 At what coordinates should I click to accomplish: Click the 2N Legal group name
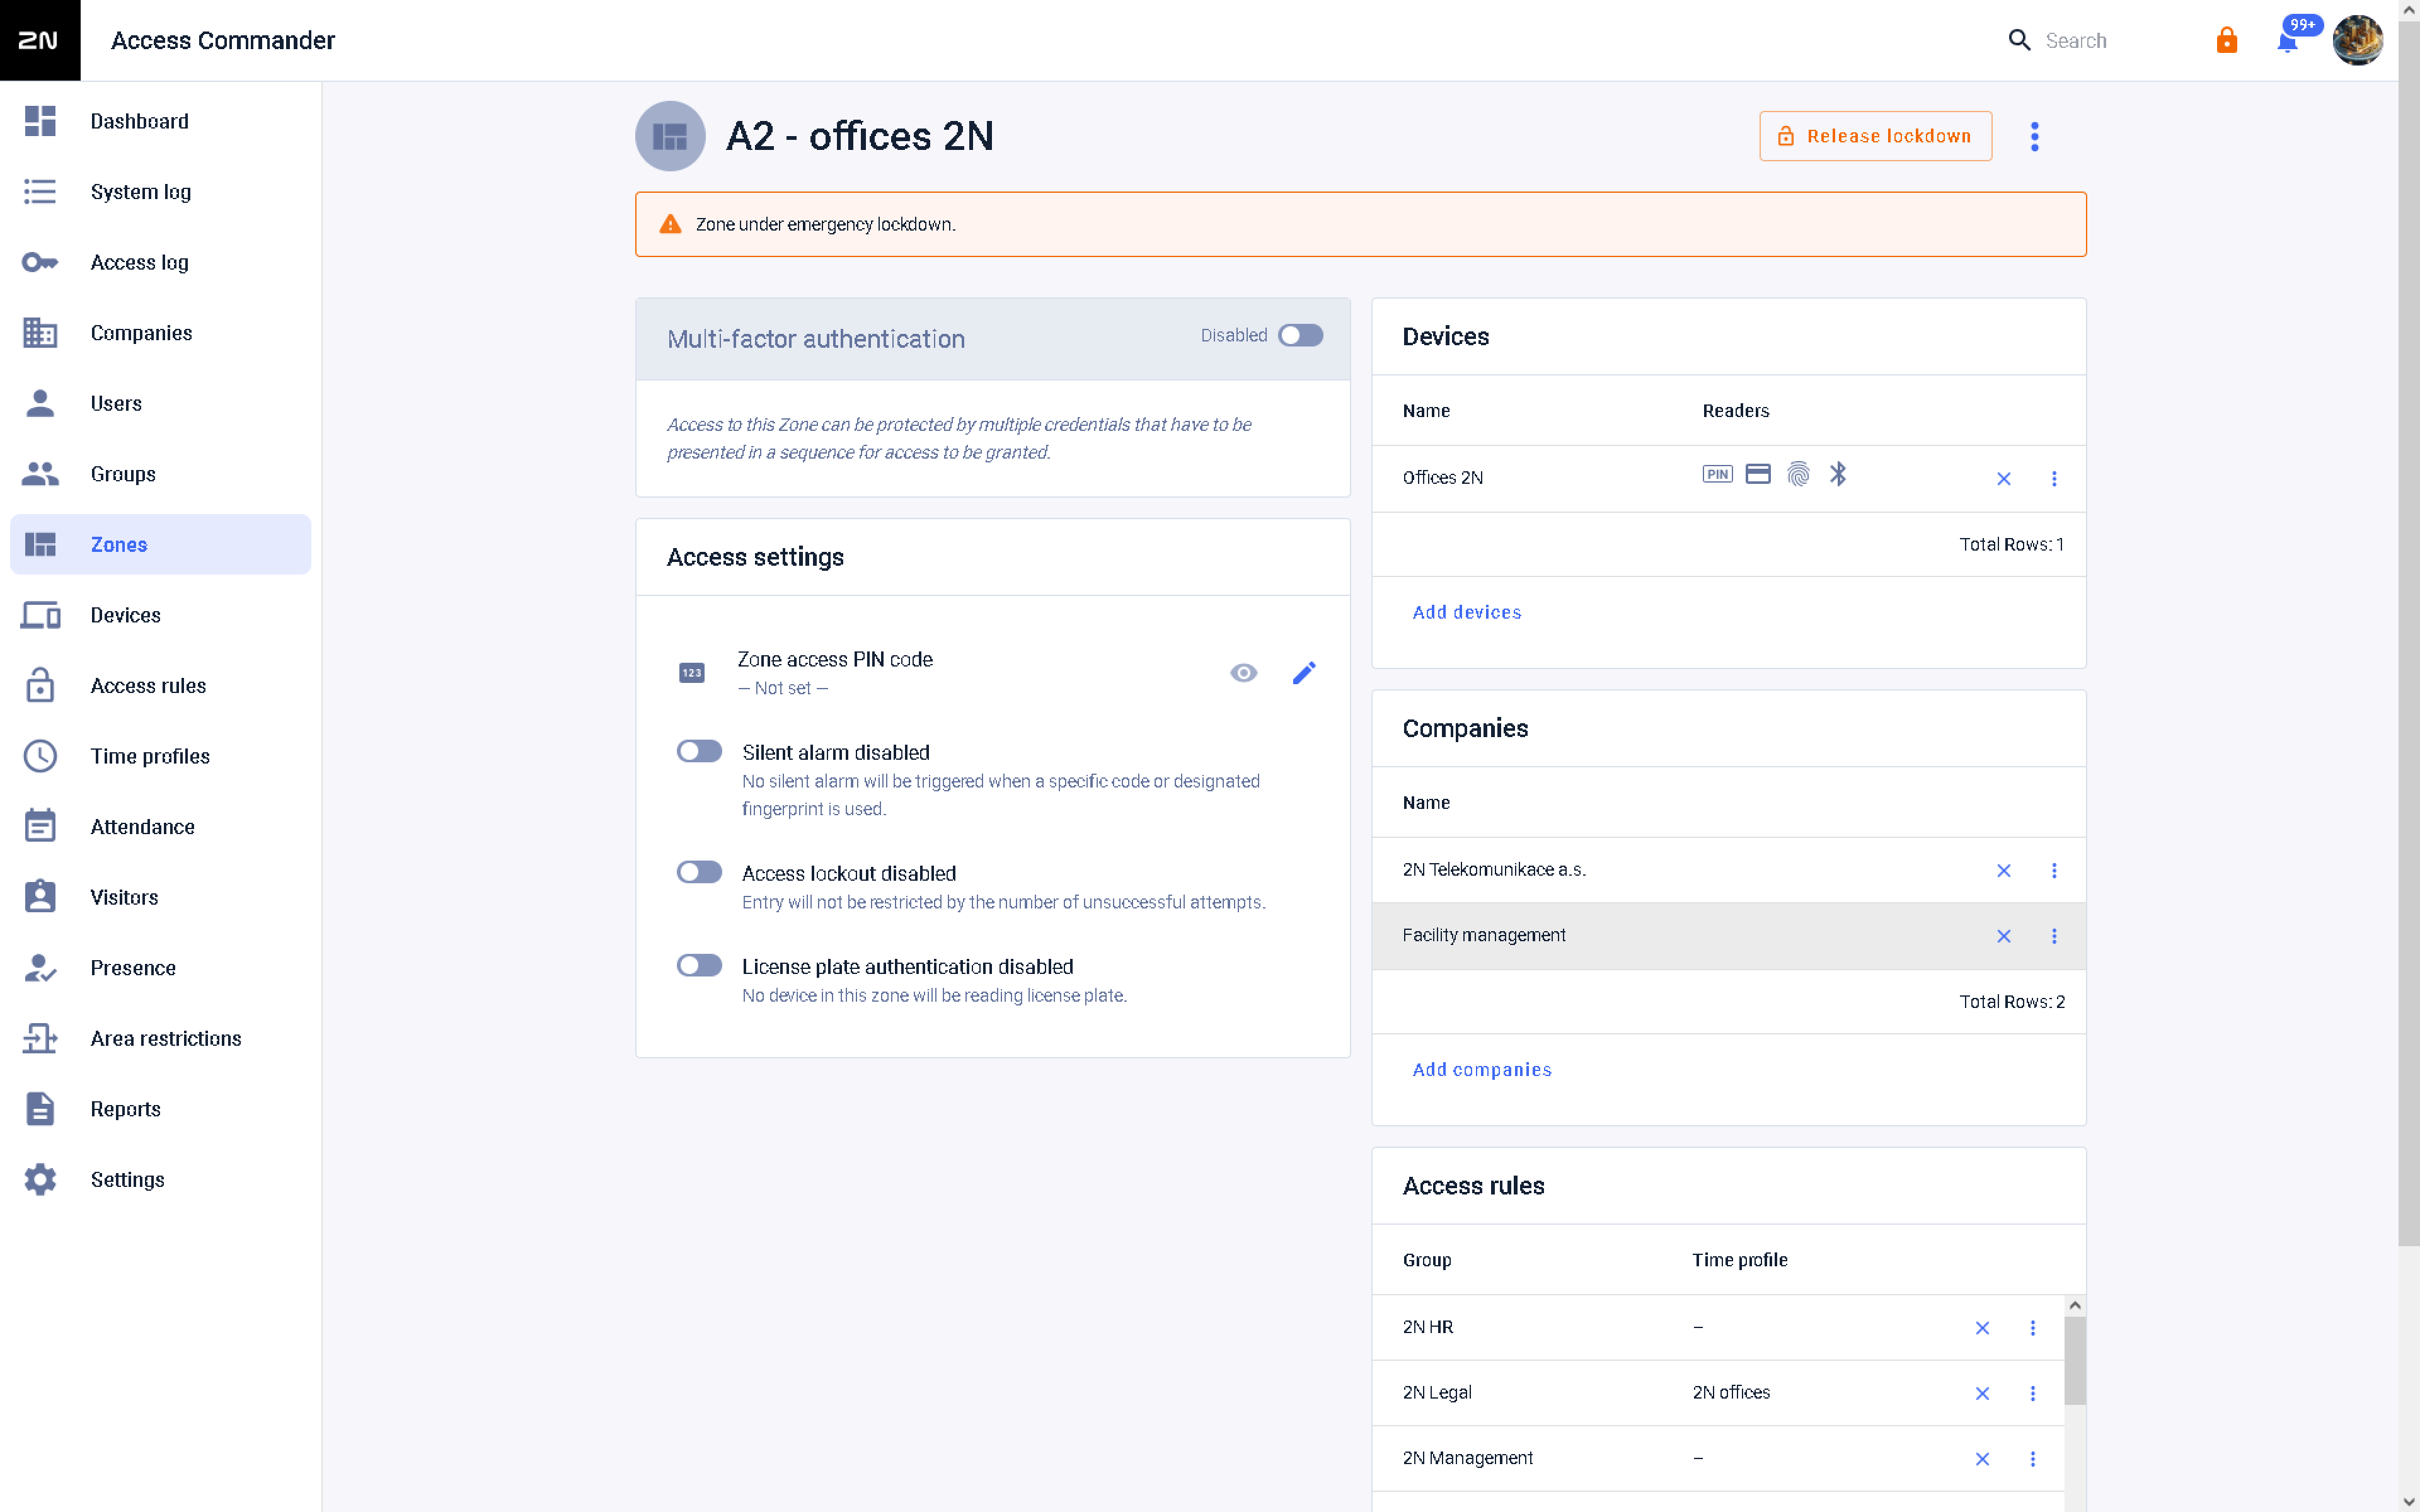pyautogui.click(x=1437, y=1393)
